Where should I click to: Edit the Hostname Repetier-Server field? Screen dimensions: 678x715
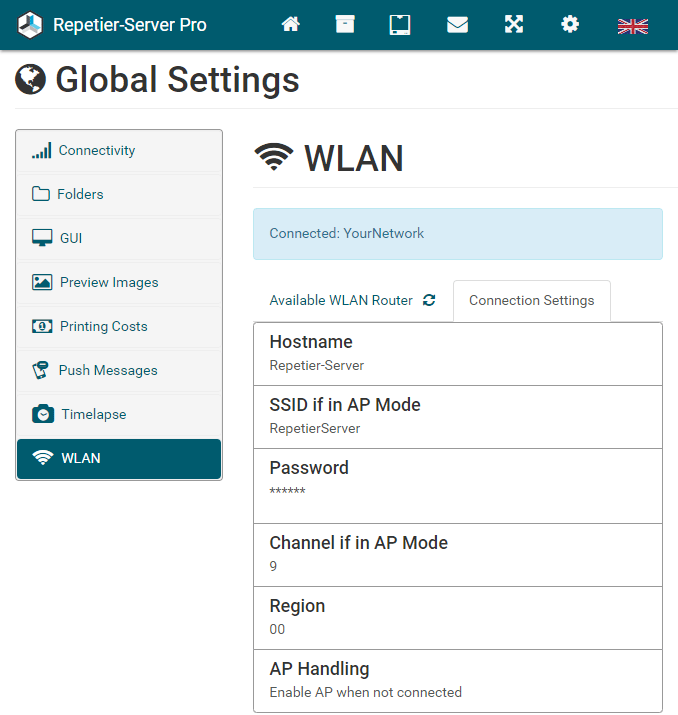458,354
